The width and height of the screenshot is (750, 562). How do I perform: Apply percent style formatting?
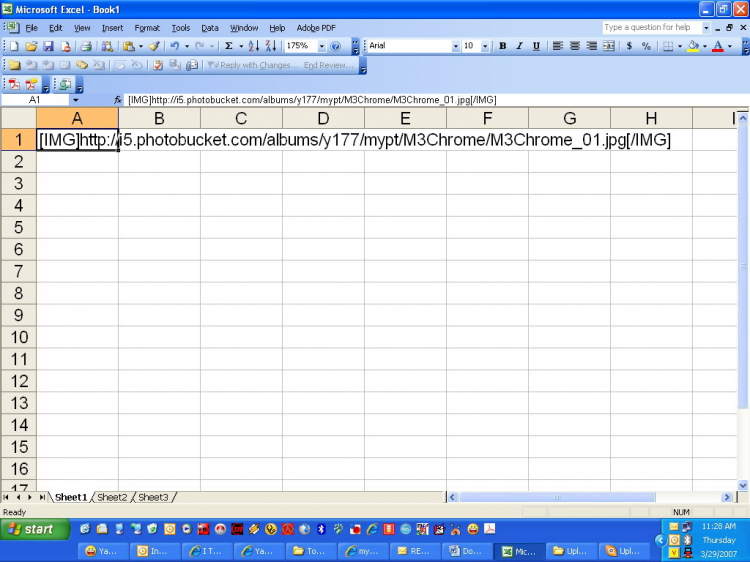pyautogui.click(x=646, y=46)
